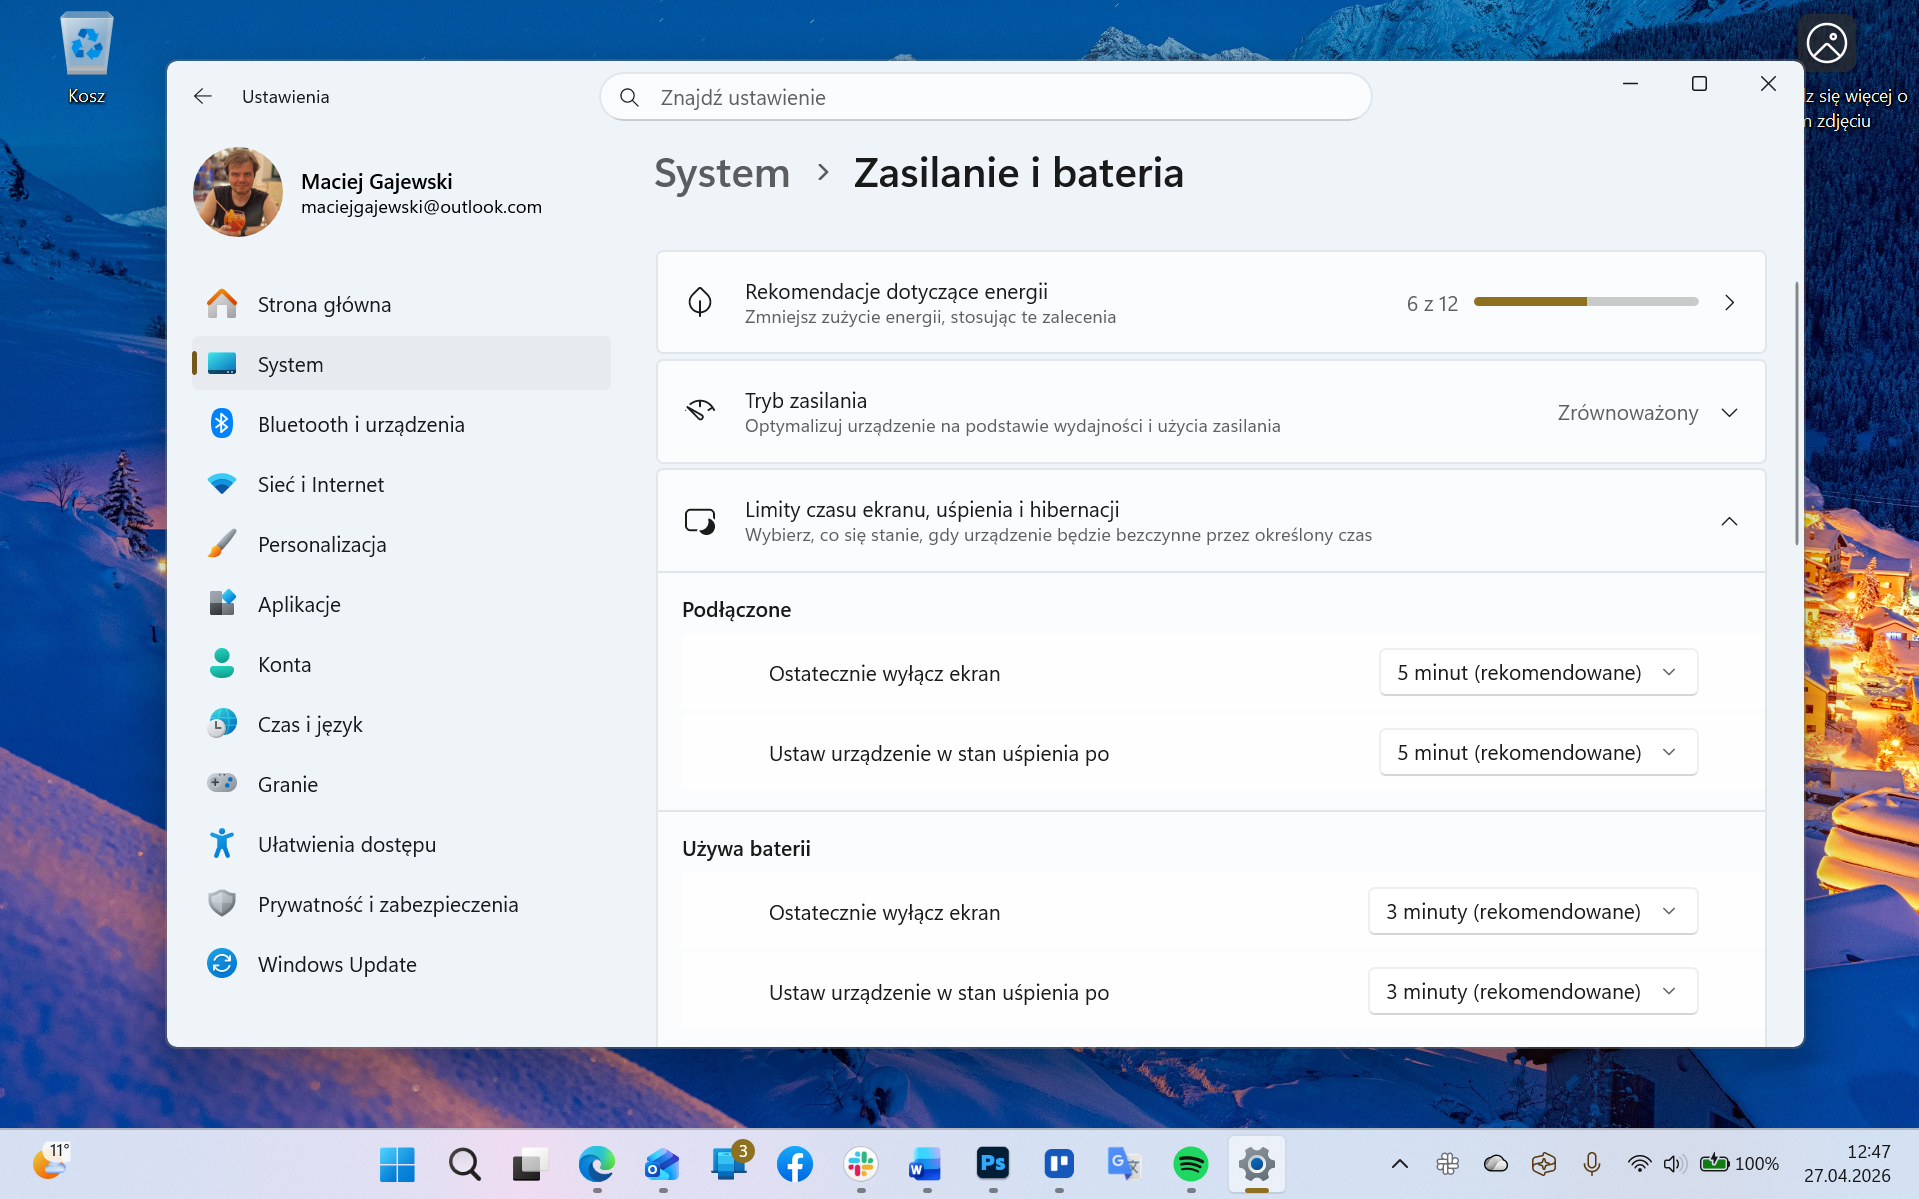Launch Photoshop from the taskbar
The image size is (1919, 1199).
992,1164
